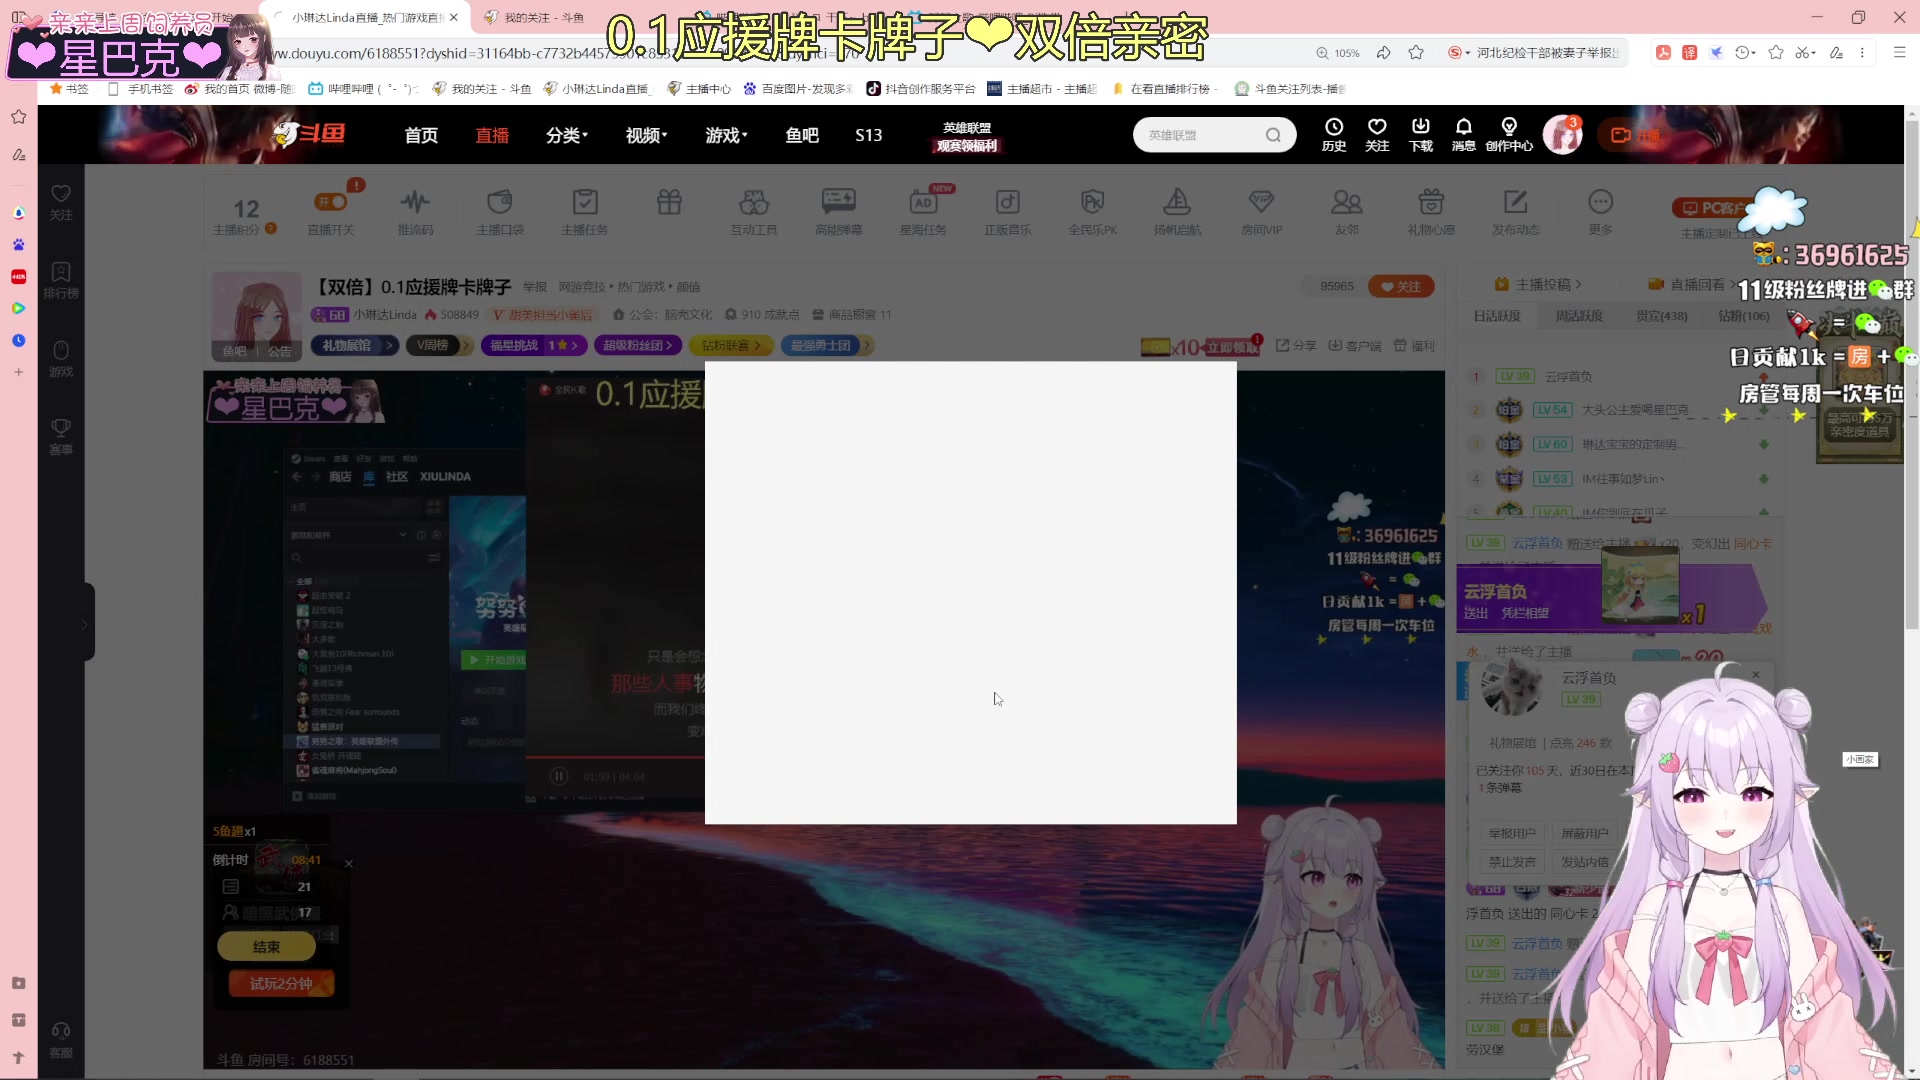The height and width of the screenshot is (1080, 1920).
Task: Open the 扬帆启航 sailboat tool
Action: coord(1177,212)
